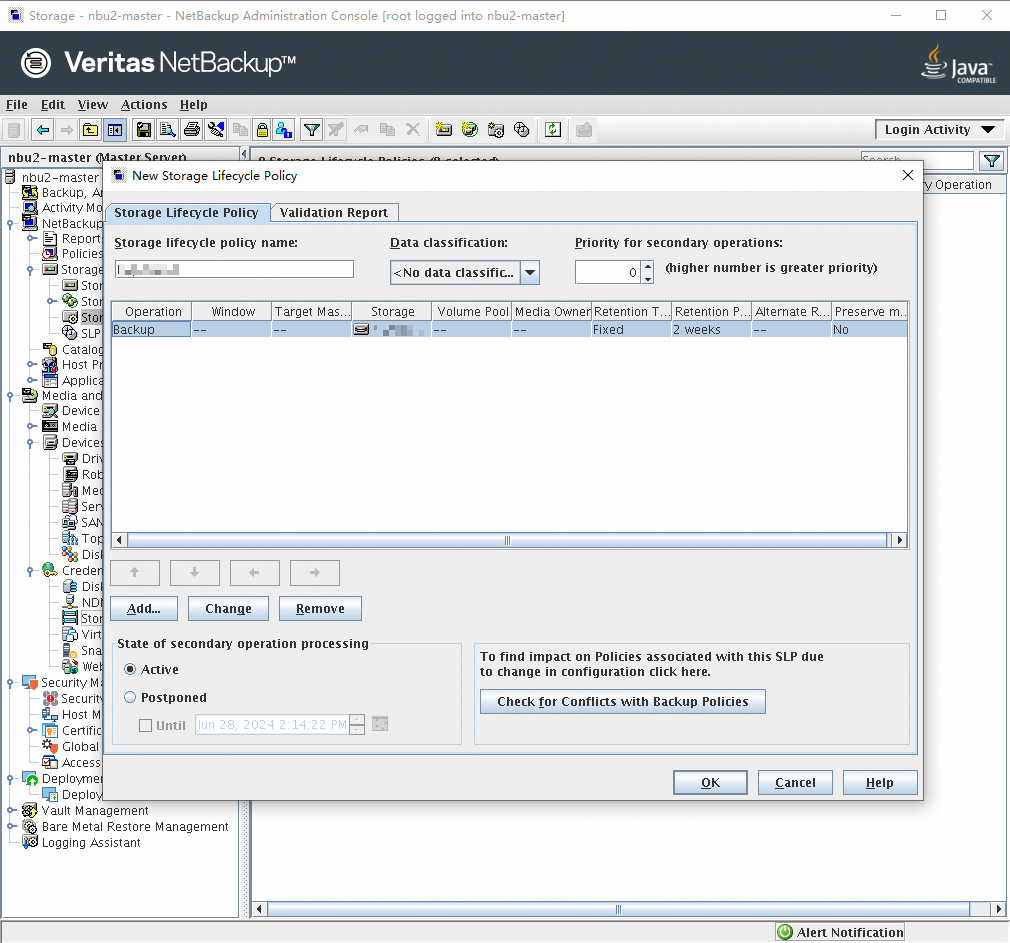Click the Add... button
The image size is (1010, 943).
point(144,609)
